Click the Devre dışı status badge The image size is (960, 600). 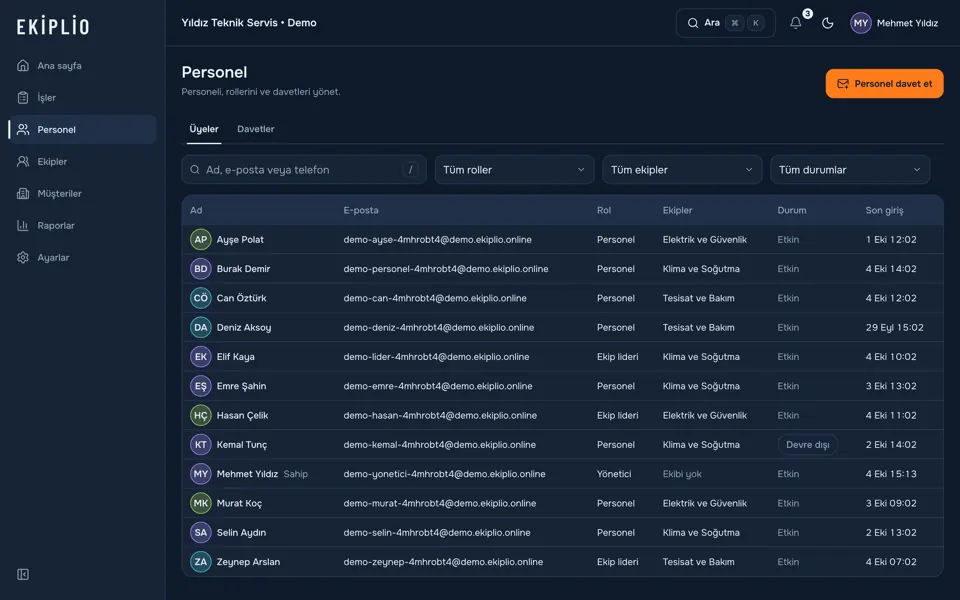coord(808,444)
